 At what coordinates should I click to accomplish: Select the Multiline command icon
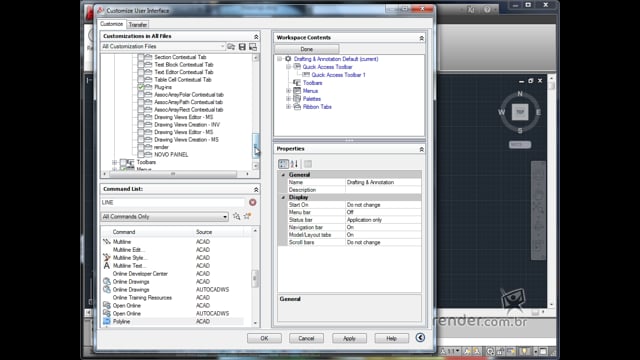point(107,242)
